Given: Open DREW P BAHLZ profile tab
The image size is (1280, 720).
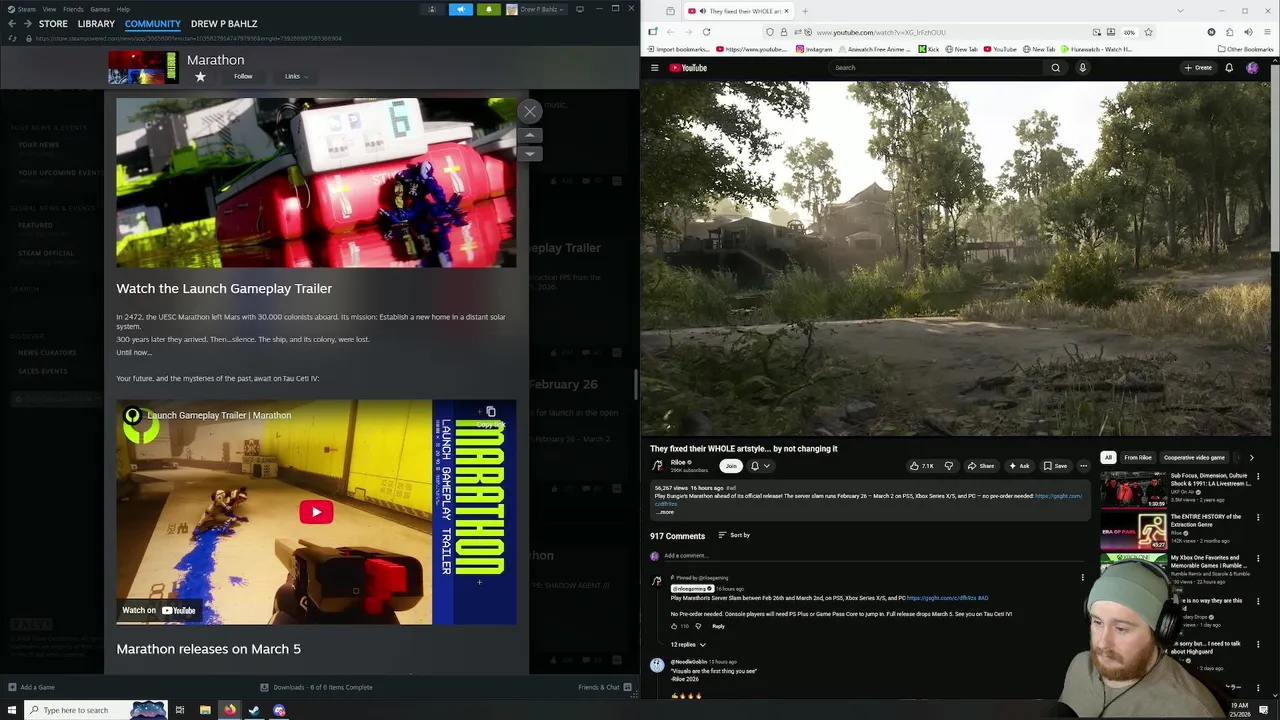Looking at the screenshot, I should coord(224,23).
